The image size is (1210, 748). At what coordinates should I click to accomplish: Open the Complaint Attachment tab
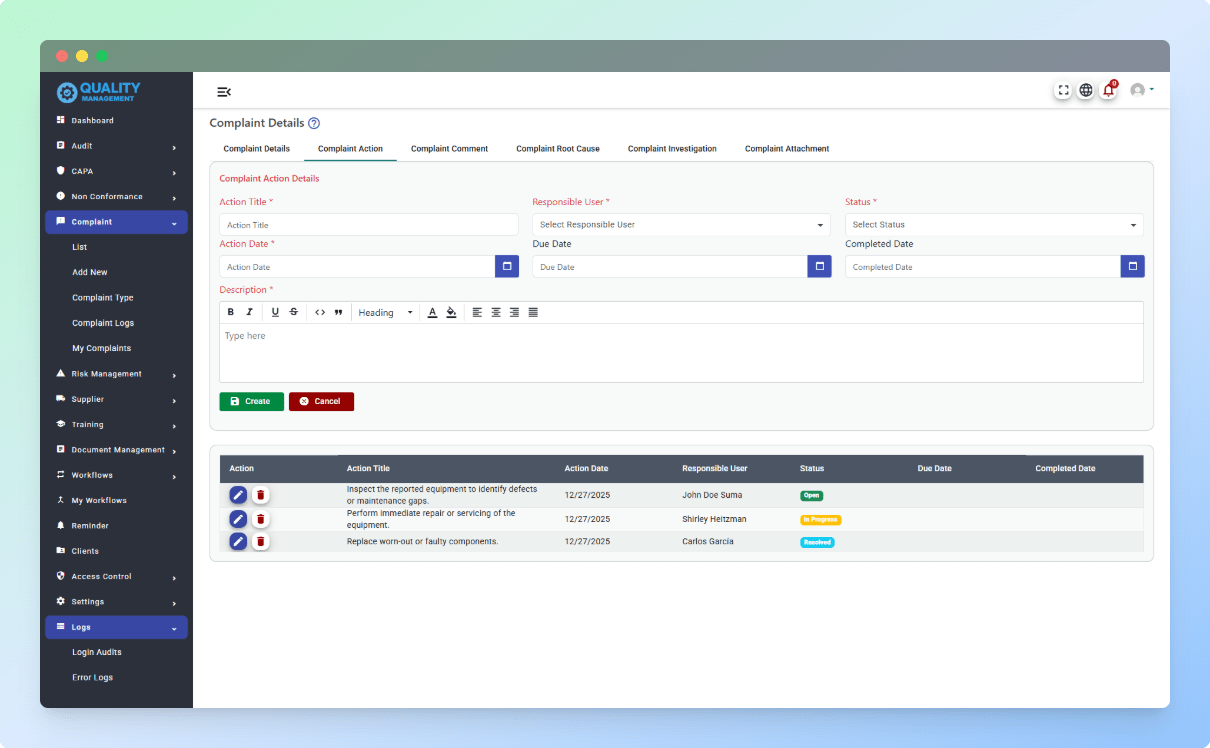pos(787,148)
